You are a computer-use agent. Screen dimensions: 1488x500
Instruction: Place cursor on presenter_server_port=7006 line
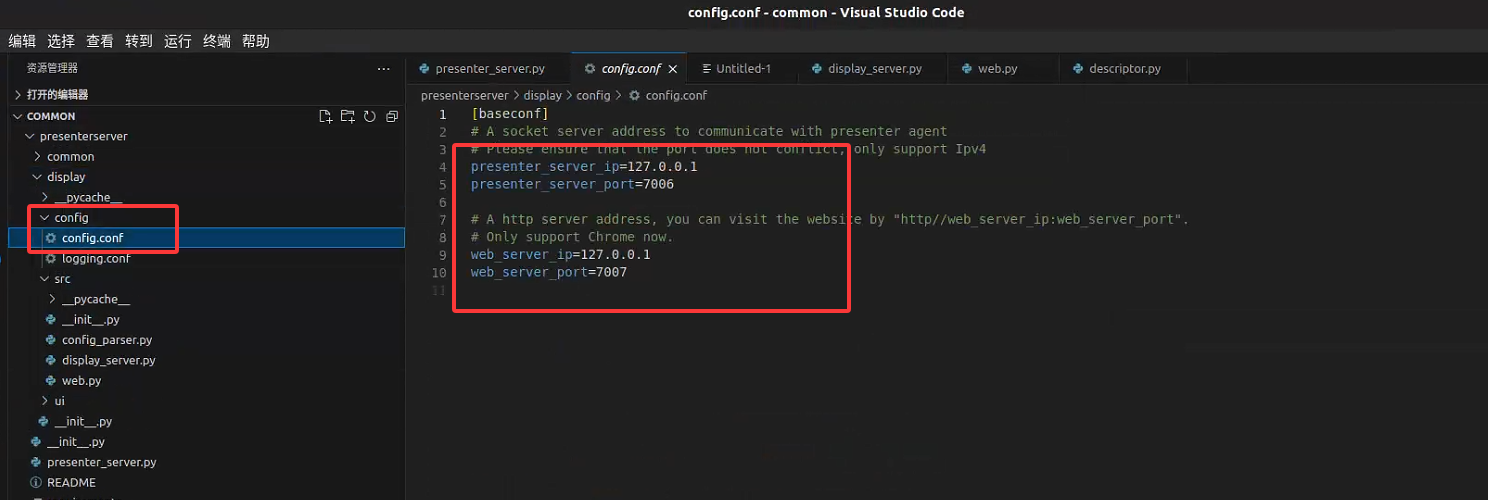[572, 184]
